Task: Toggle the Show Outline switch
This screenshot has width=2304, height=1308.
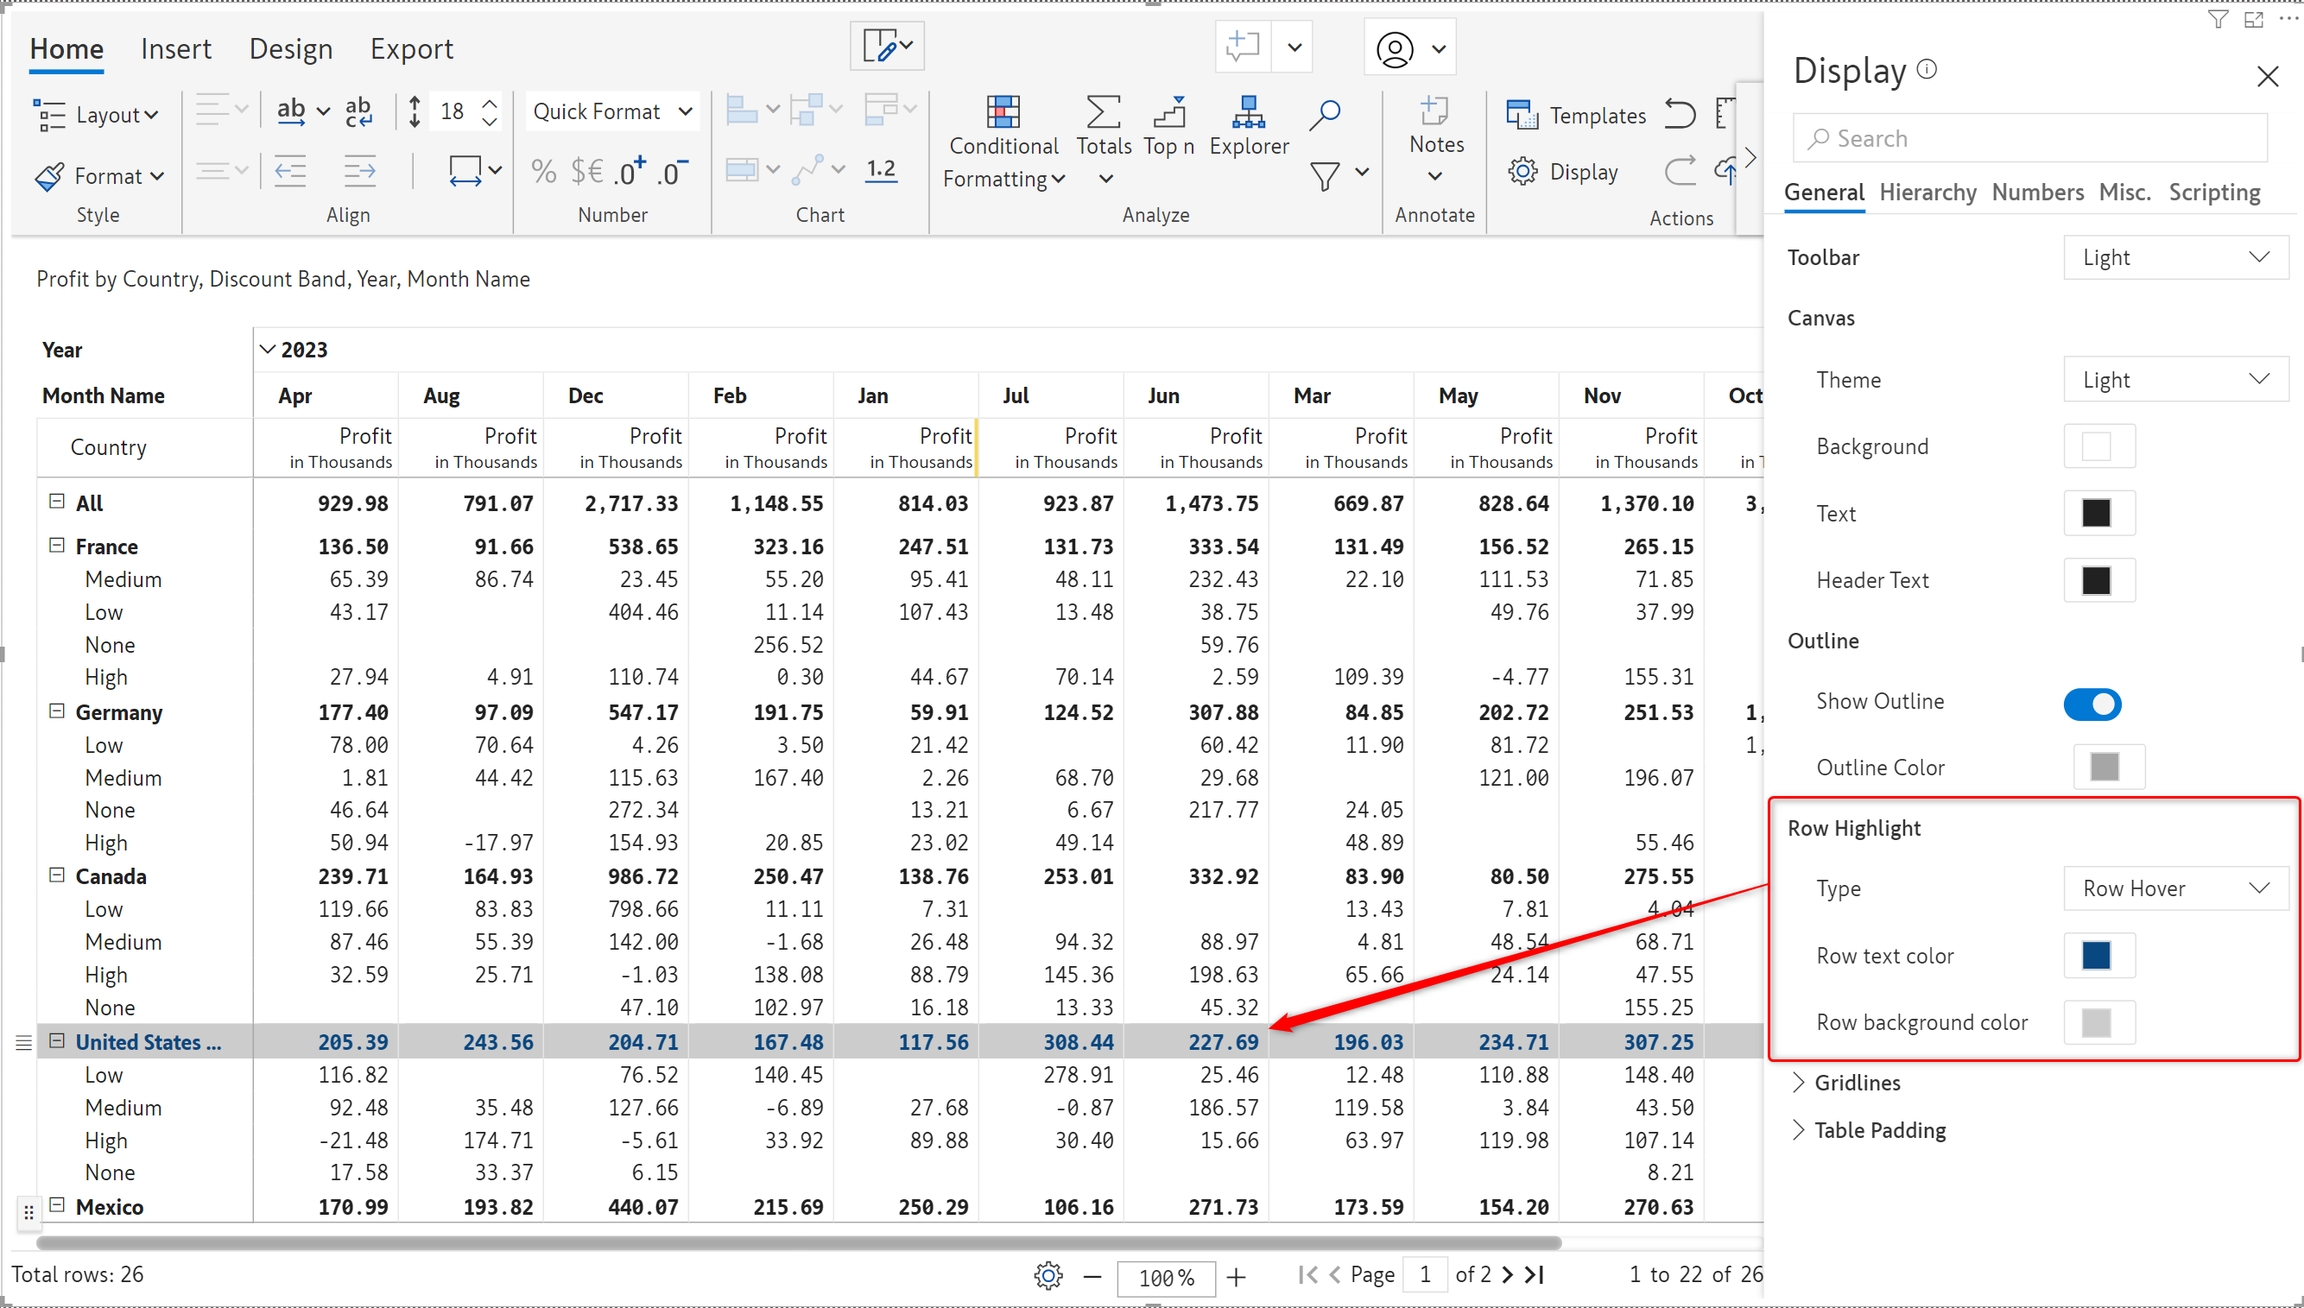Action: pos(2091,704)
